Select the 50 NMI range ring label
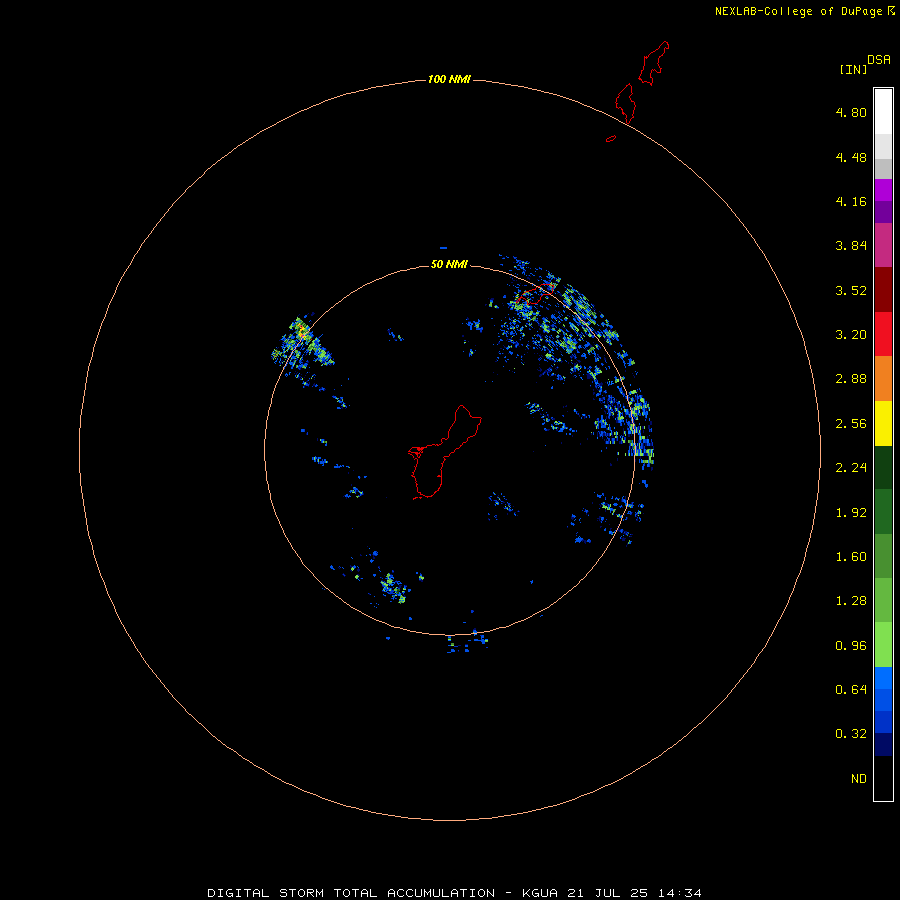The image size is (900, 900). click(x=449, y=264)
